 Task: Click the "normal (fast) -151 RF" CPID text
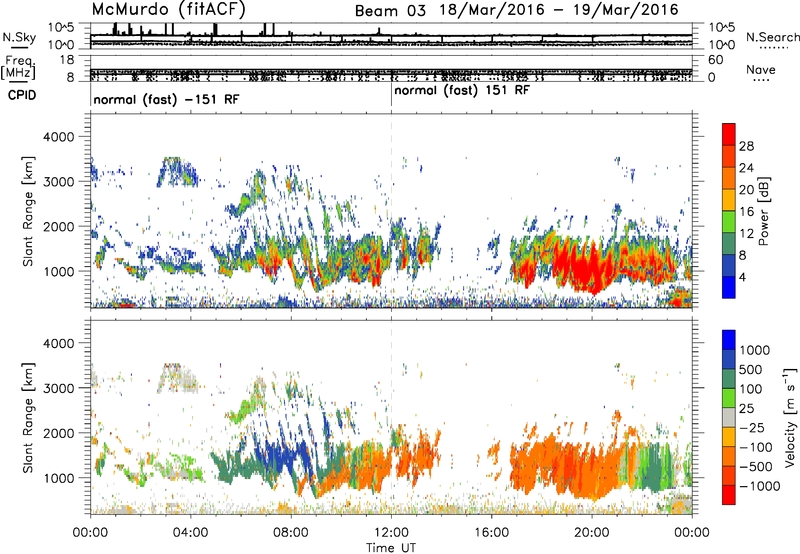pyautogui.click(x=166, y=99)
